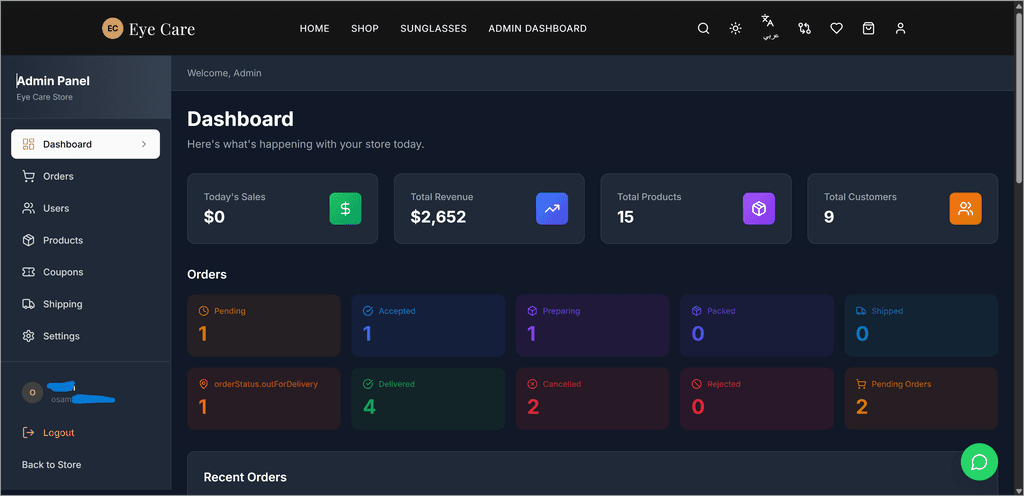This screenshot has width=1024, height=496.
Task: Open the wishlist heart icon
Action: [x=837, y=29]
